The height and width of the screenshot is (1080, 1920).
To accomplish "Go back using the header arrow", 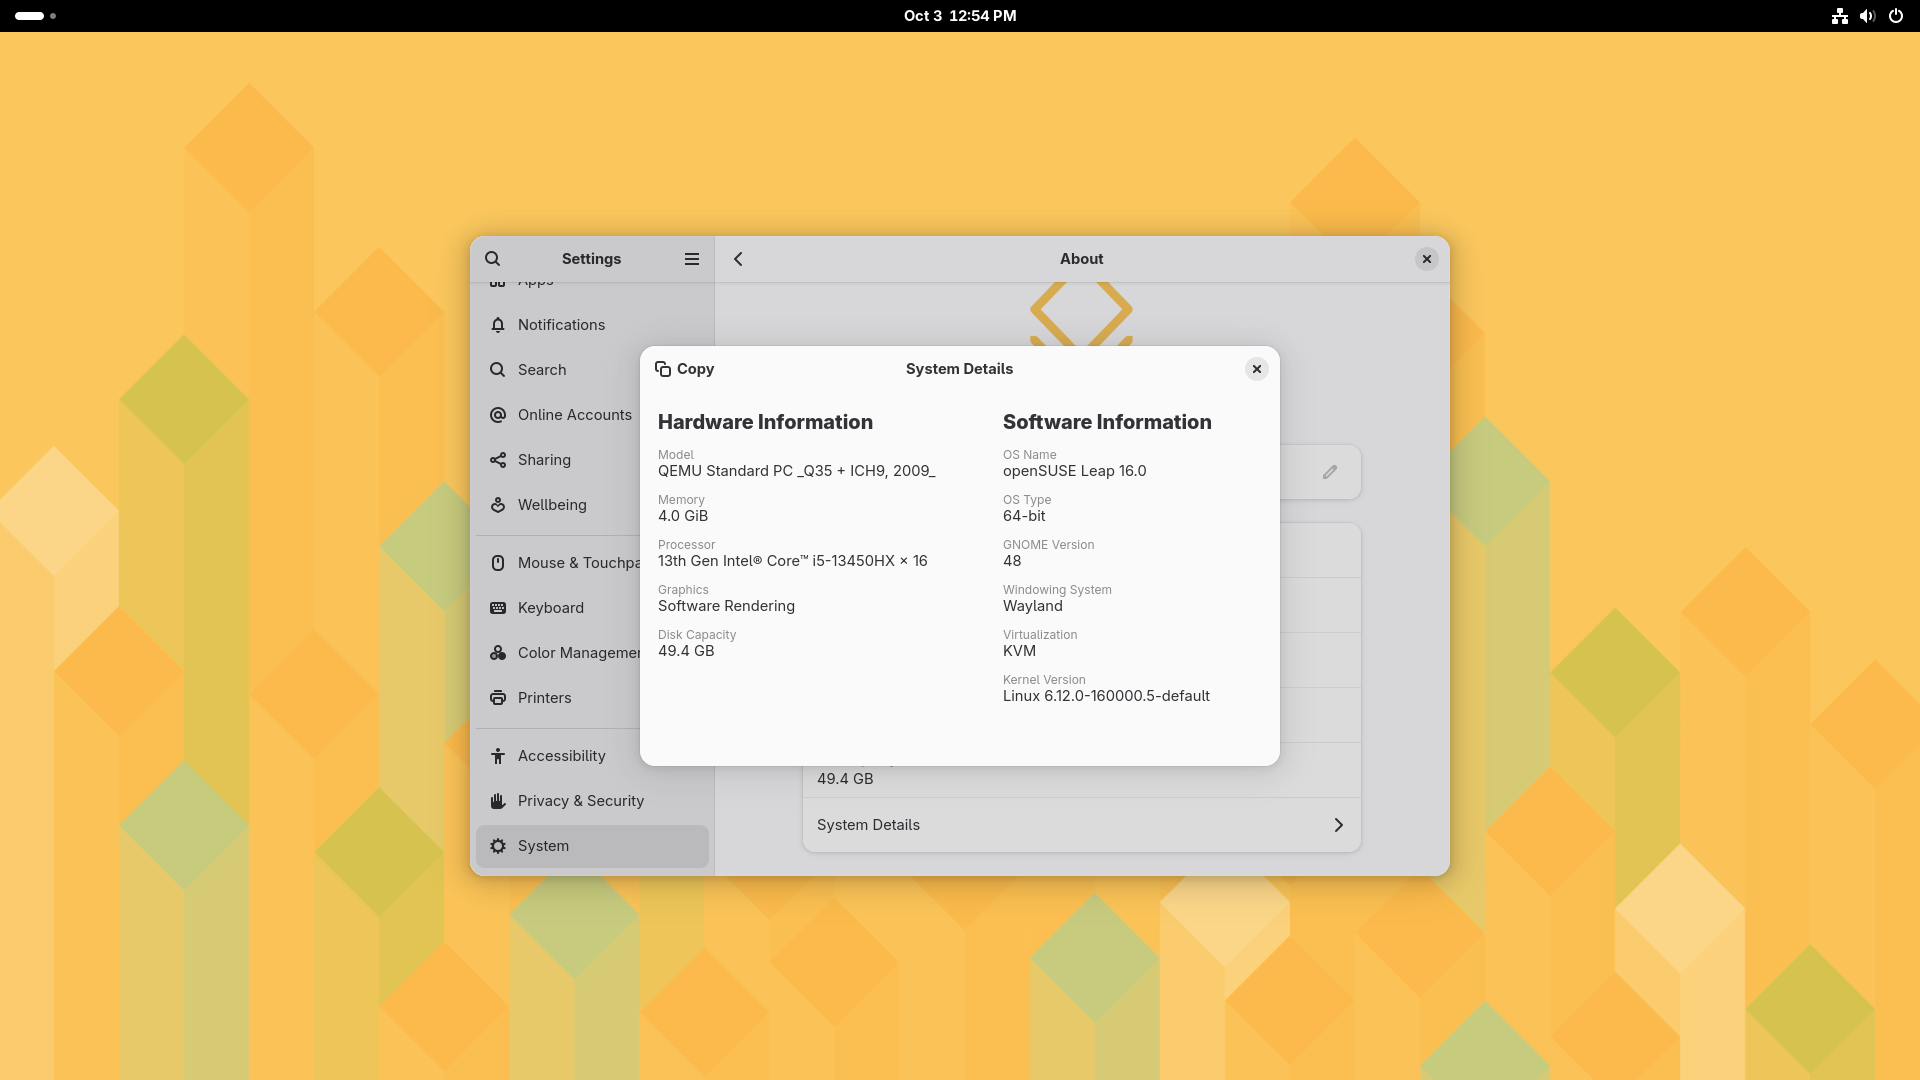I will [738, 259].
